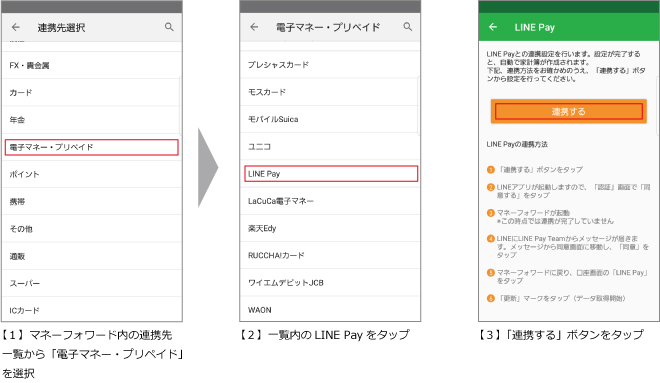Choose プレシャスカード from list
This screenshot has width=660, height=383.
[x=330, y=64]
